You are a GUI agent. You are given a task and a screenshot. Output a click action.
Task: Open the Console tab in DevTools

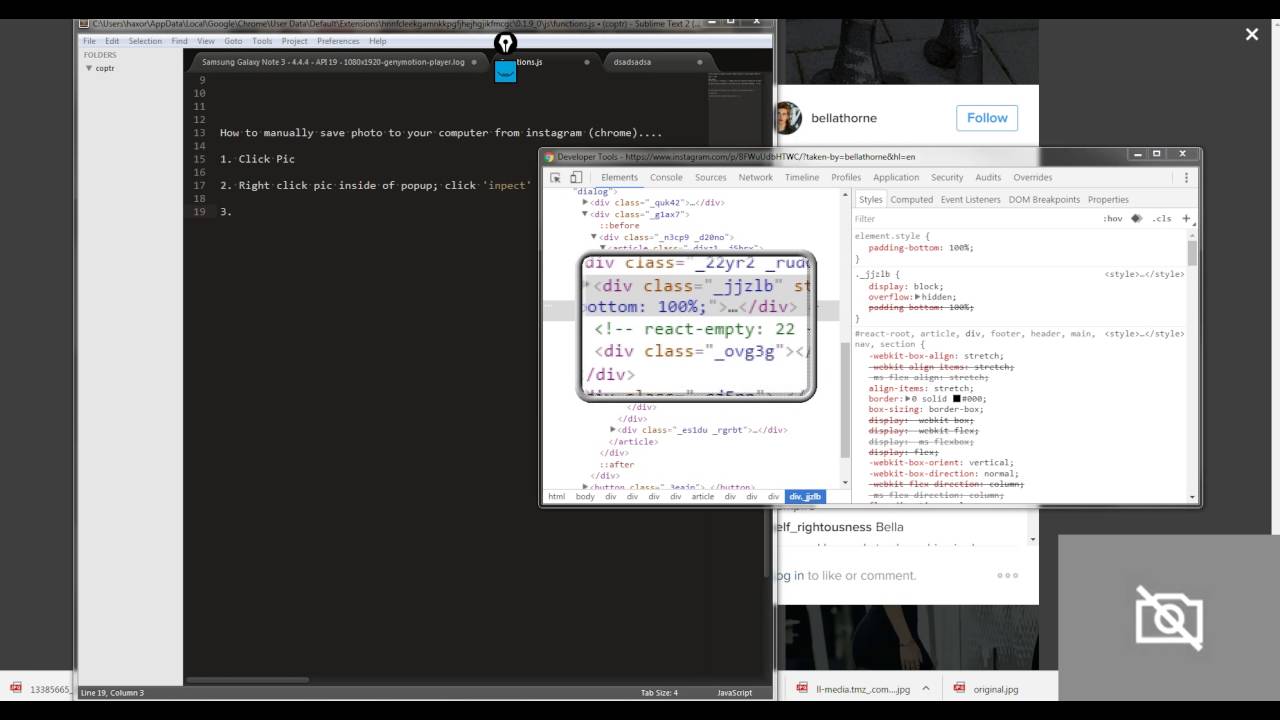click(x=666, y=177)
